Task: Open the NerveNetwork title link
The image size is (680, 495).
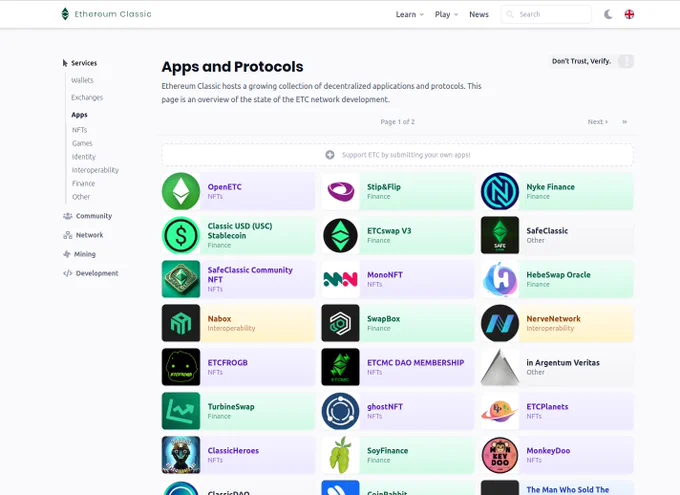Action: pos(553,319)
